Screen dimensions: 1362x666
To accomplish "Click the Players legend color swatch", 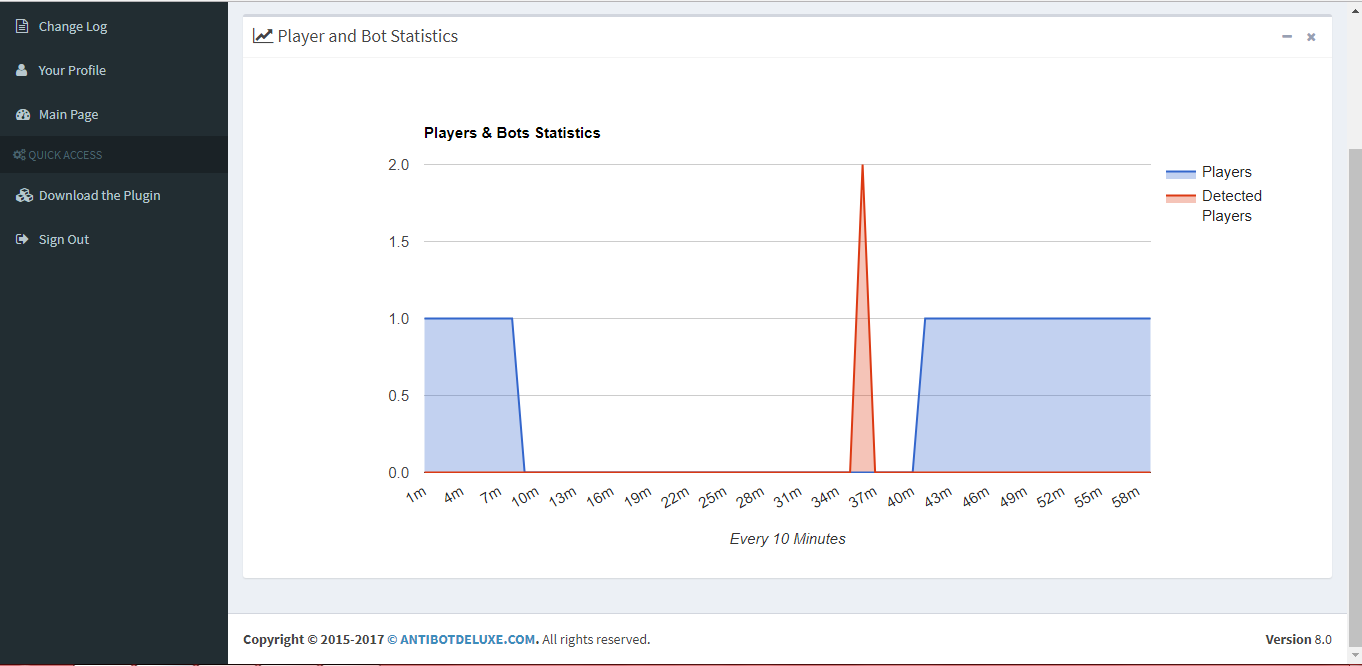I will coord(1181,173).
